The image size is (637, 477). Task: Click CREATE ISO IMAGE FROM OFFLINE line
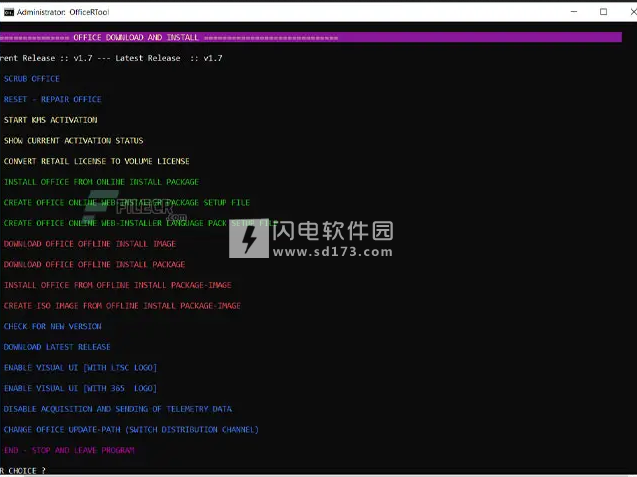pos(122,306)
